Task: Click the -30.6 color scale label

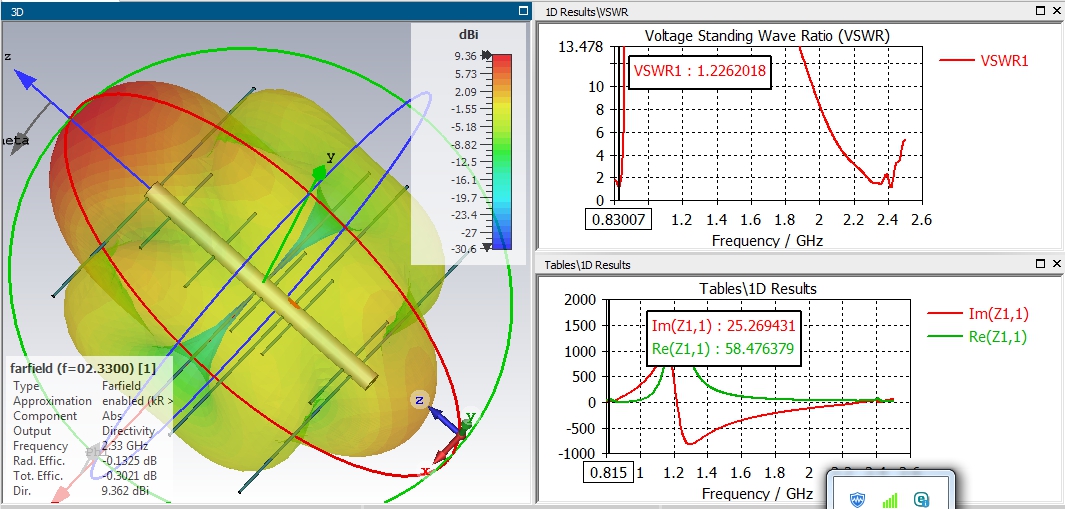Action: coord(463,249)
